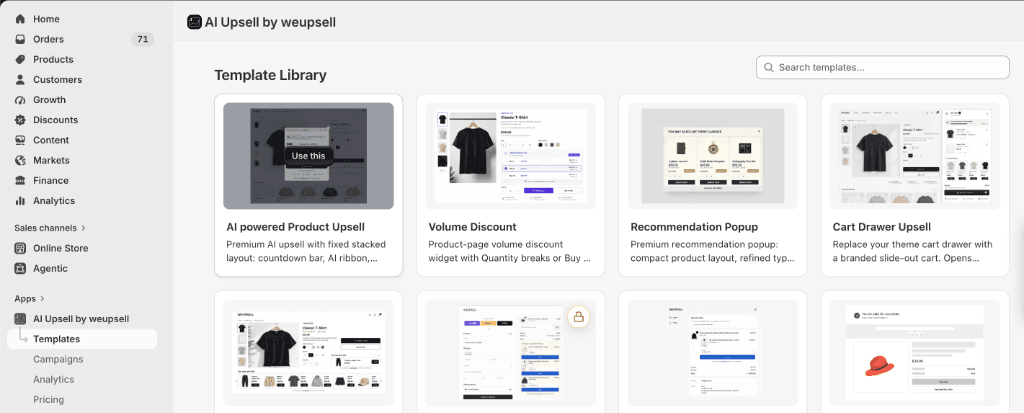
Task: Click the Volume Discount title
Action: [x=472, y=227]
